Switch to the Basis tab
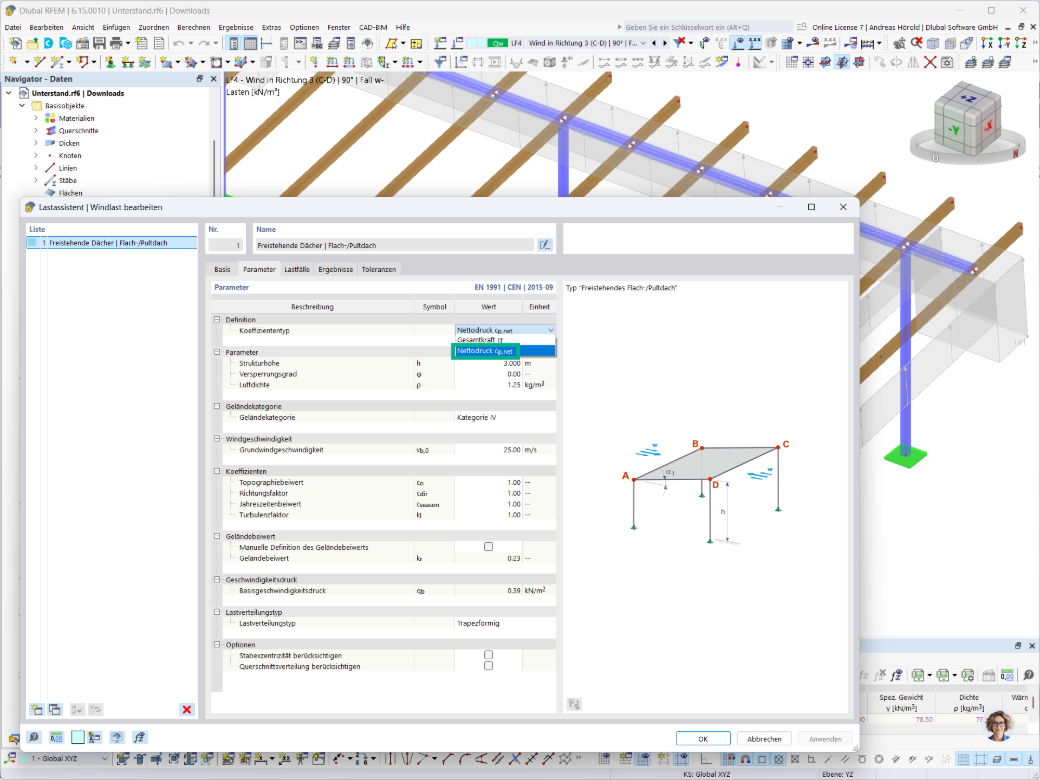 [x=222, y=269]
